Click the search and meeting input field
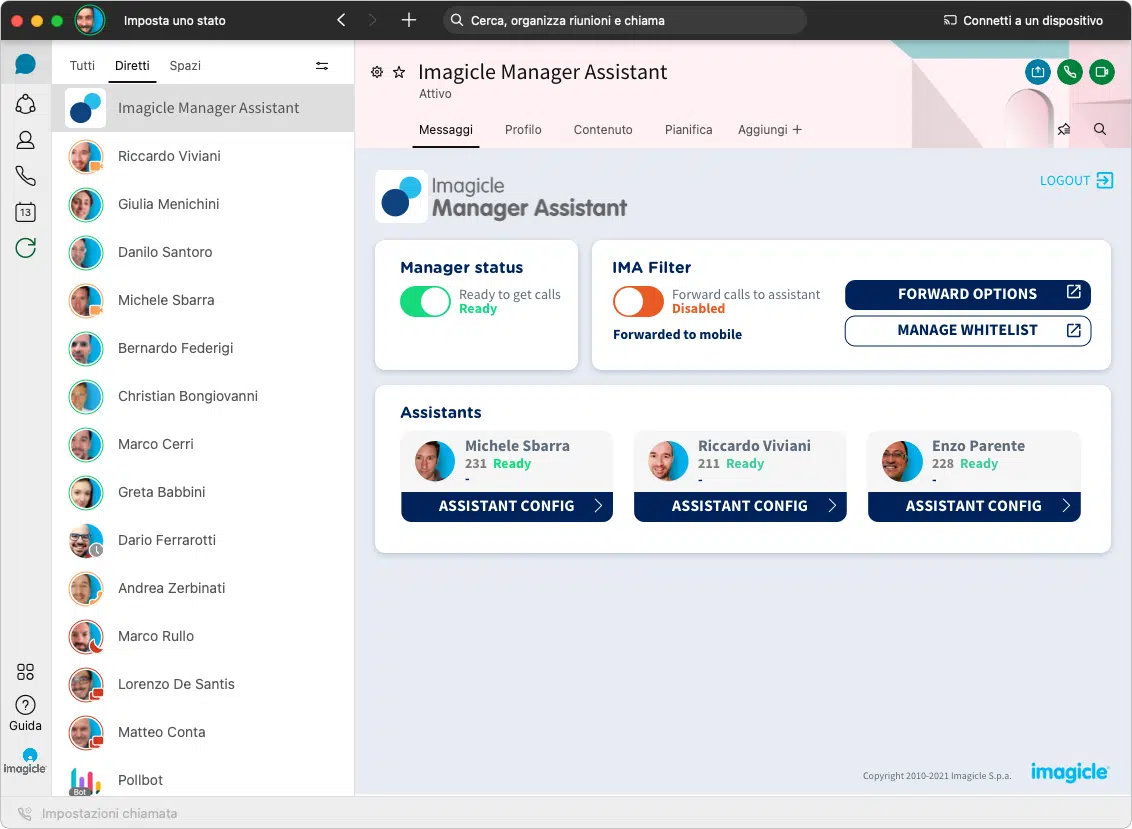 click(x=624, y=20)
